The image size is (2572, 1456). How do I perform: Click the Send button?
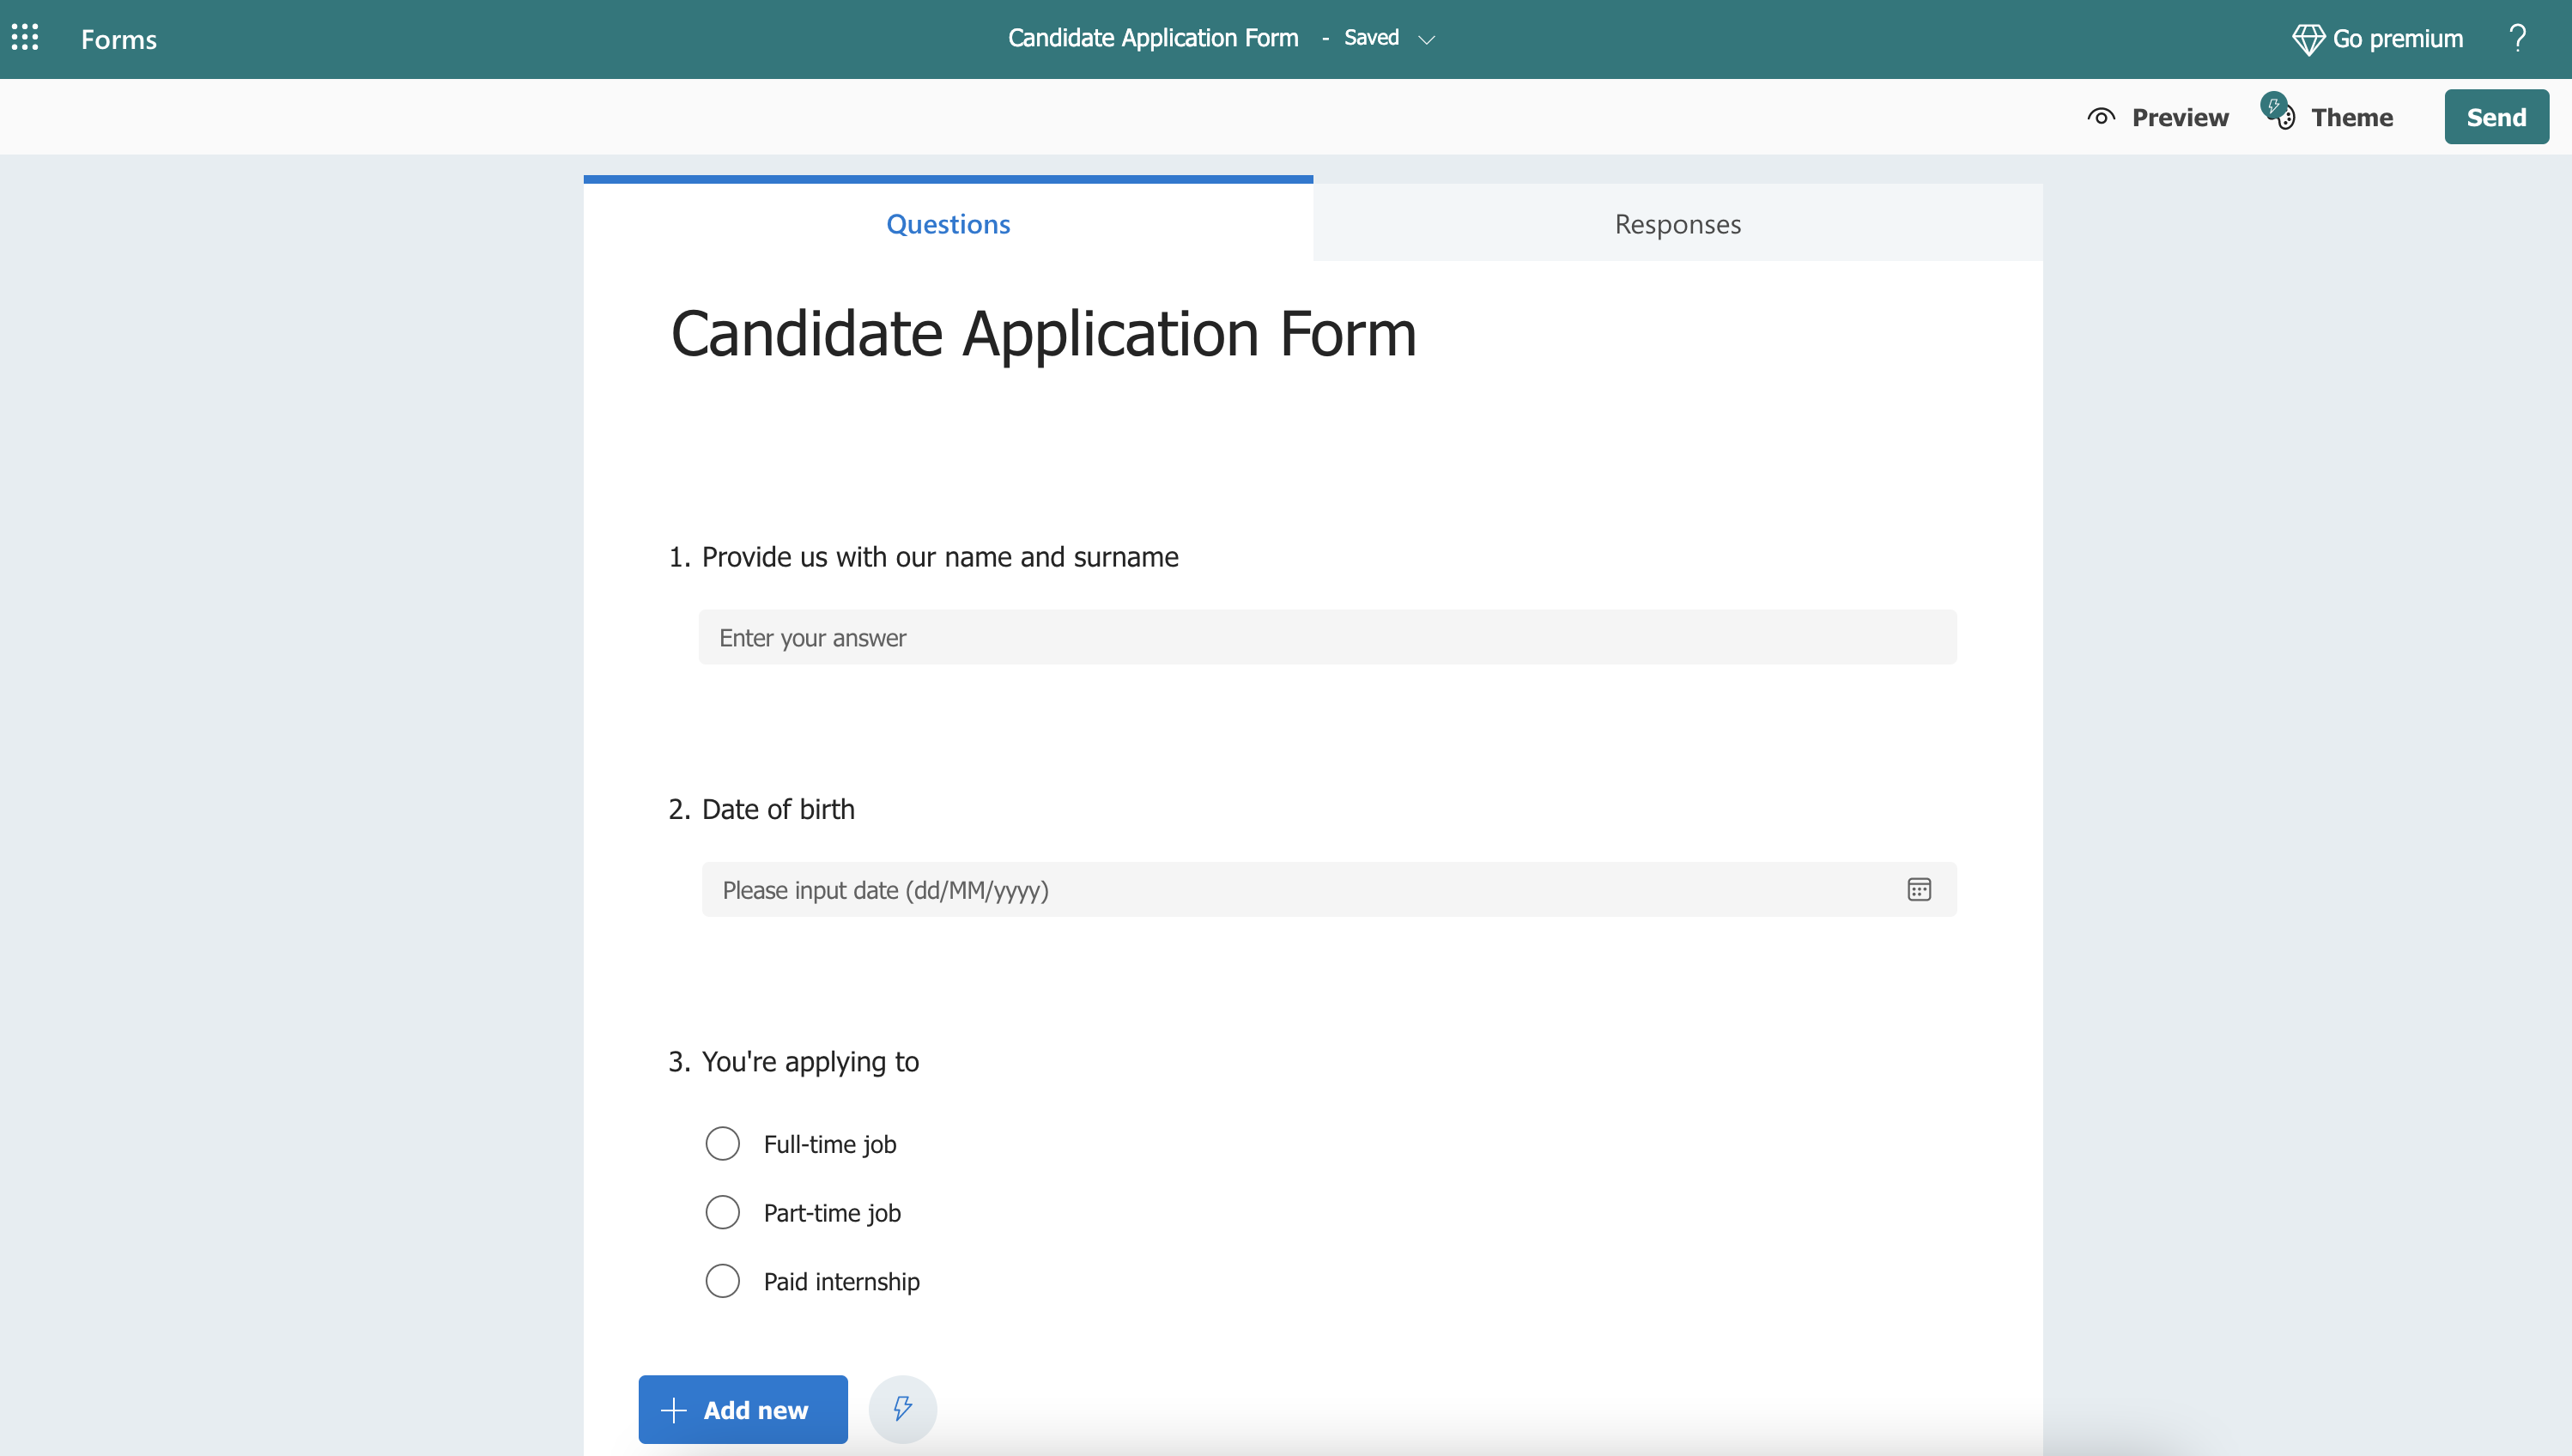click(2496, 117)
